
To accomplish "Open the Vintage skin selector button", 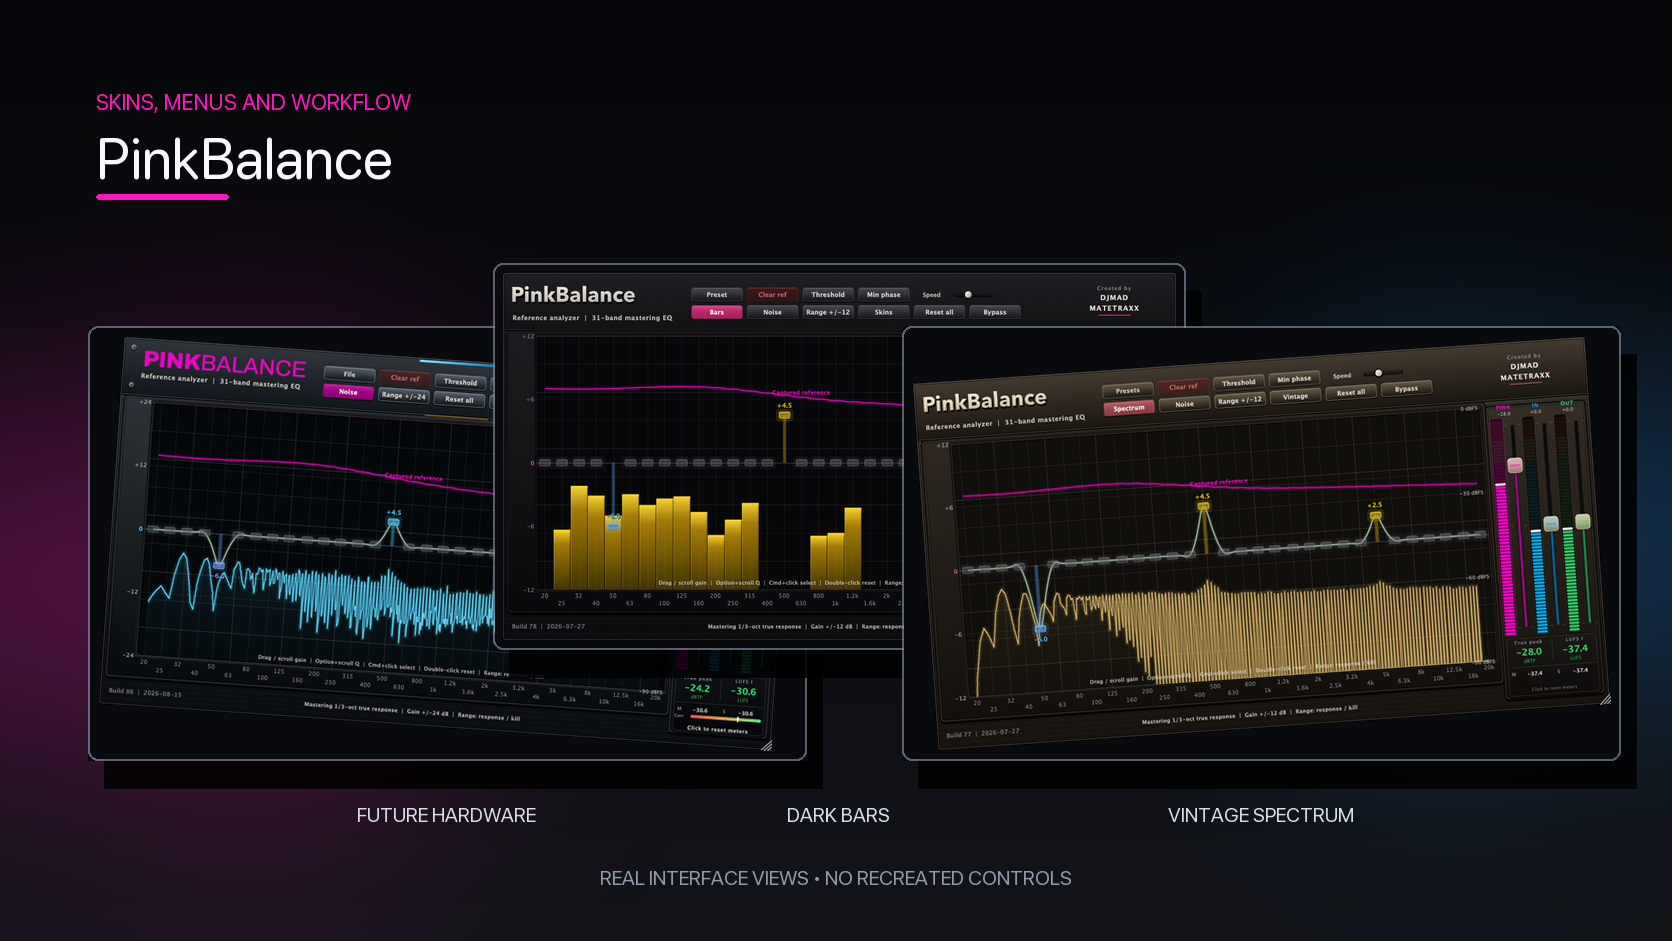I will click(x=1296, y=396).
